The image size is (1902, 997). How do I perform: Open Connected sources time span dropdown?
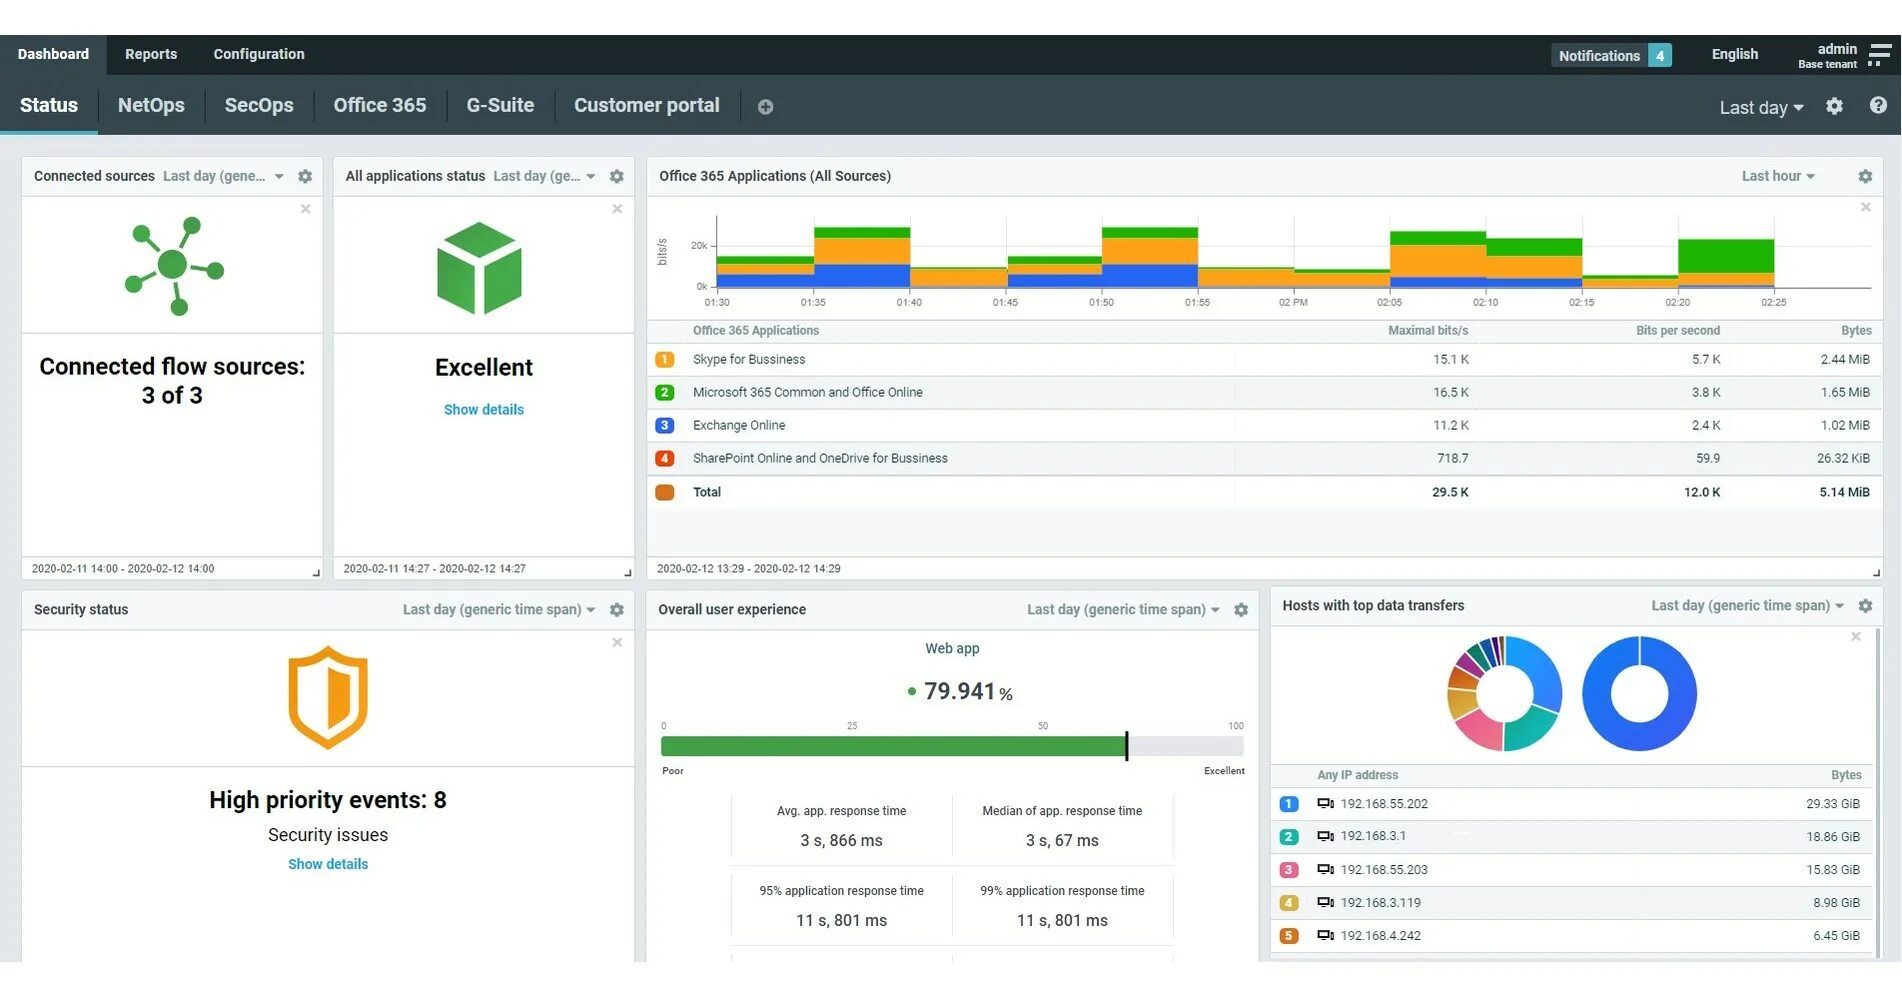point(224,176)
